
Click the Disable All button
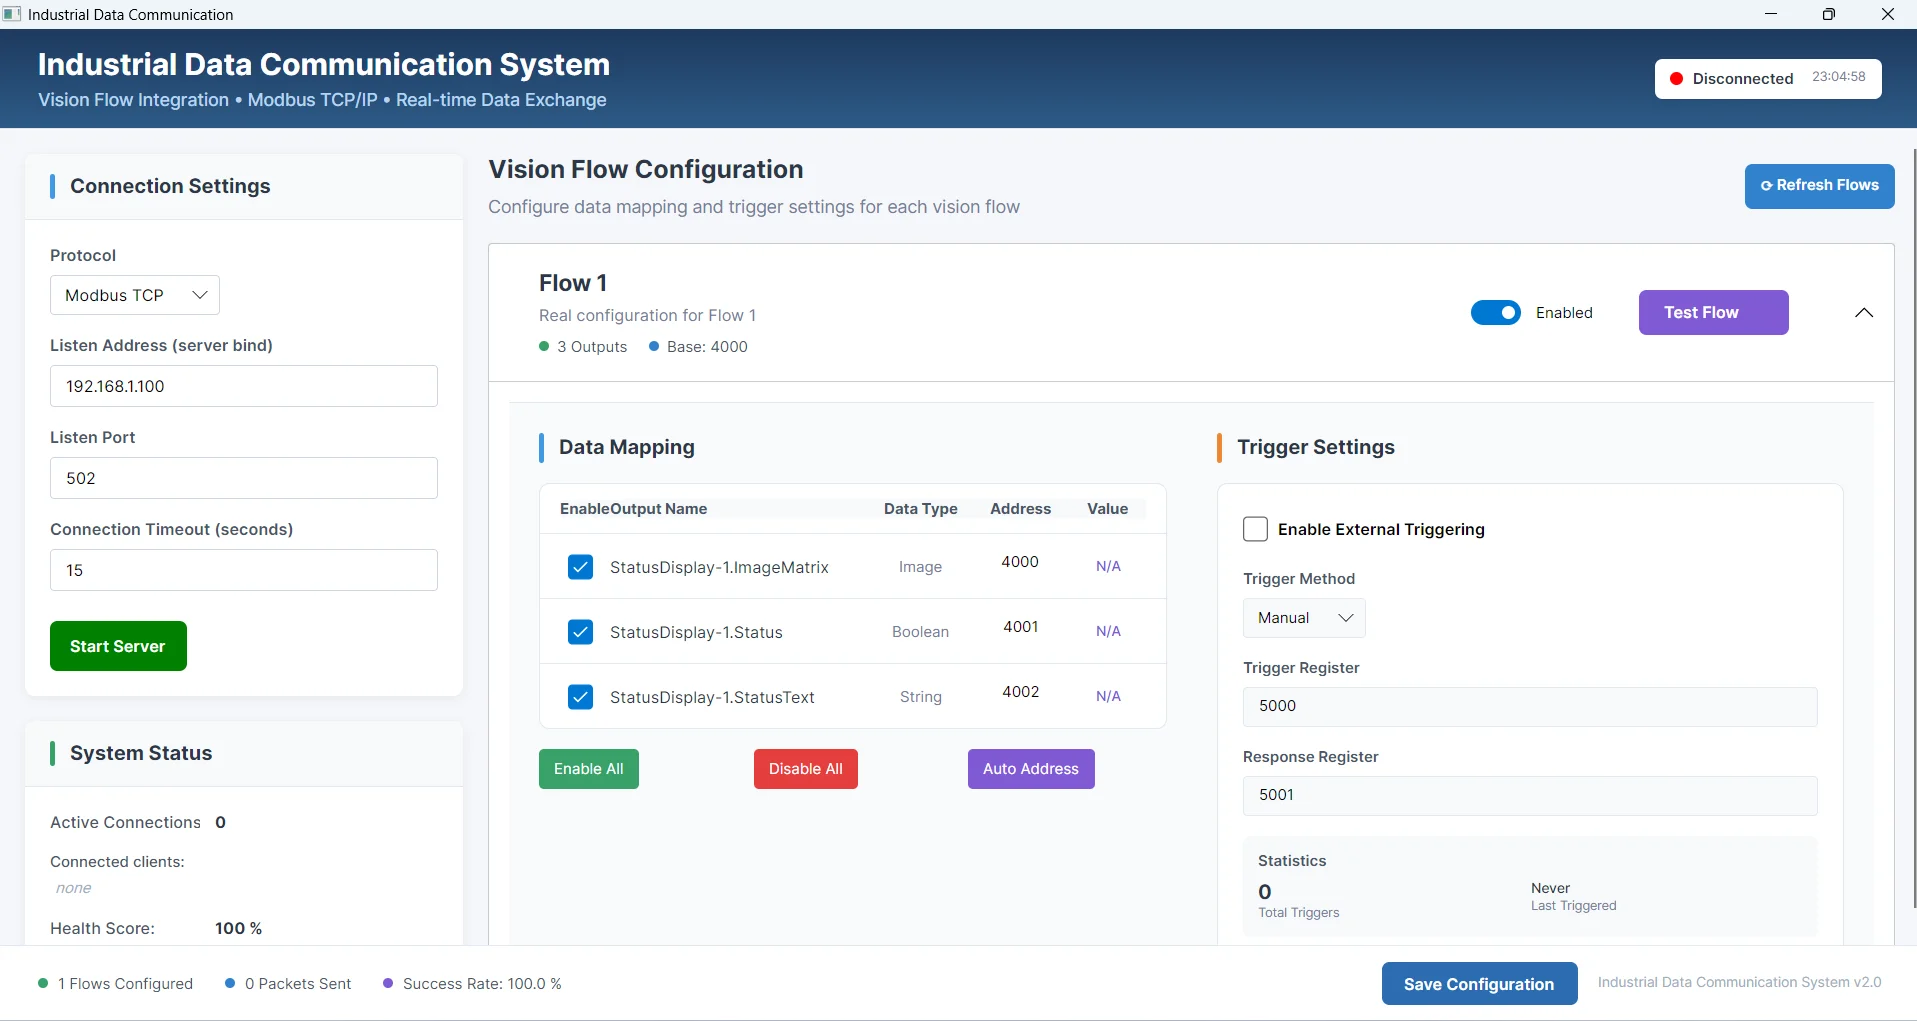click(805, 769)
